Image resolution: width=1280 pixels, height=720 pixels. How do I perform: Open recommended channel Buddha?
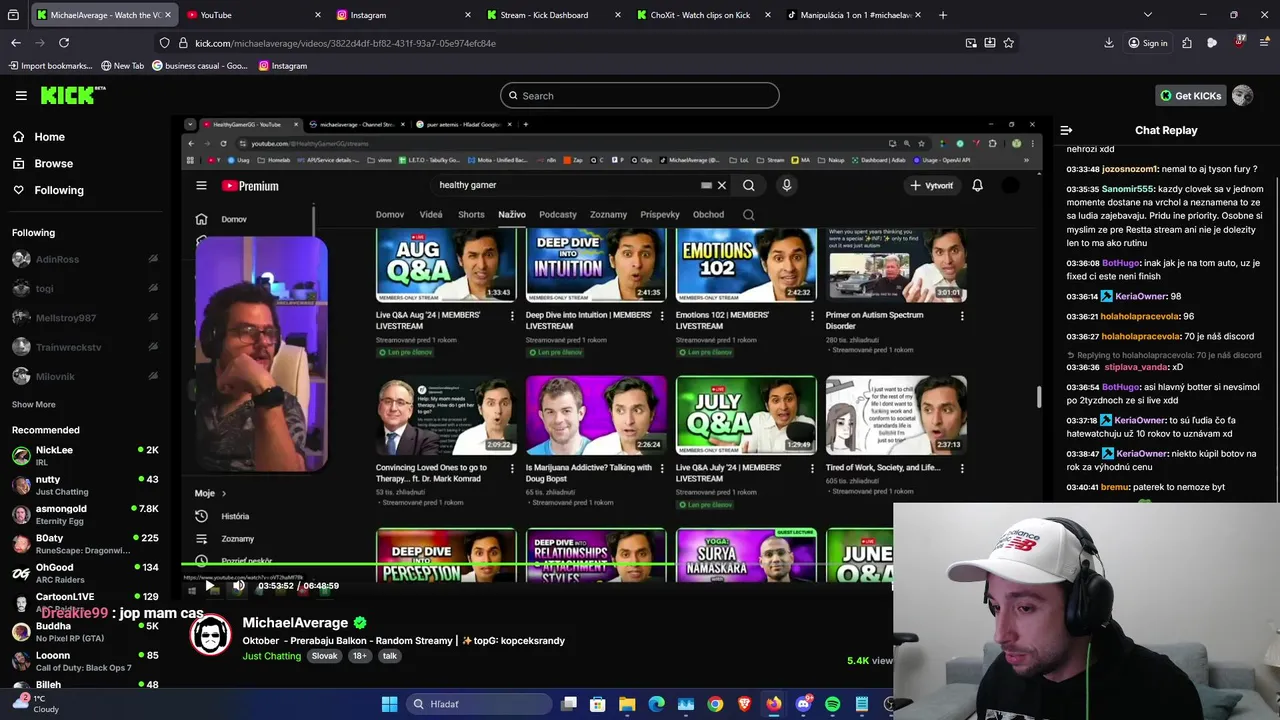pos(85,632)
